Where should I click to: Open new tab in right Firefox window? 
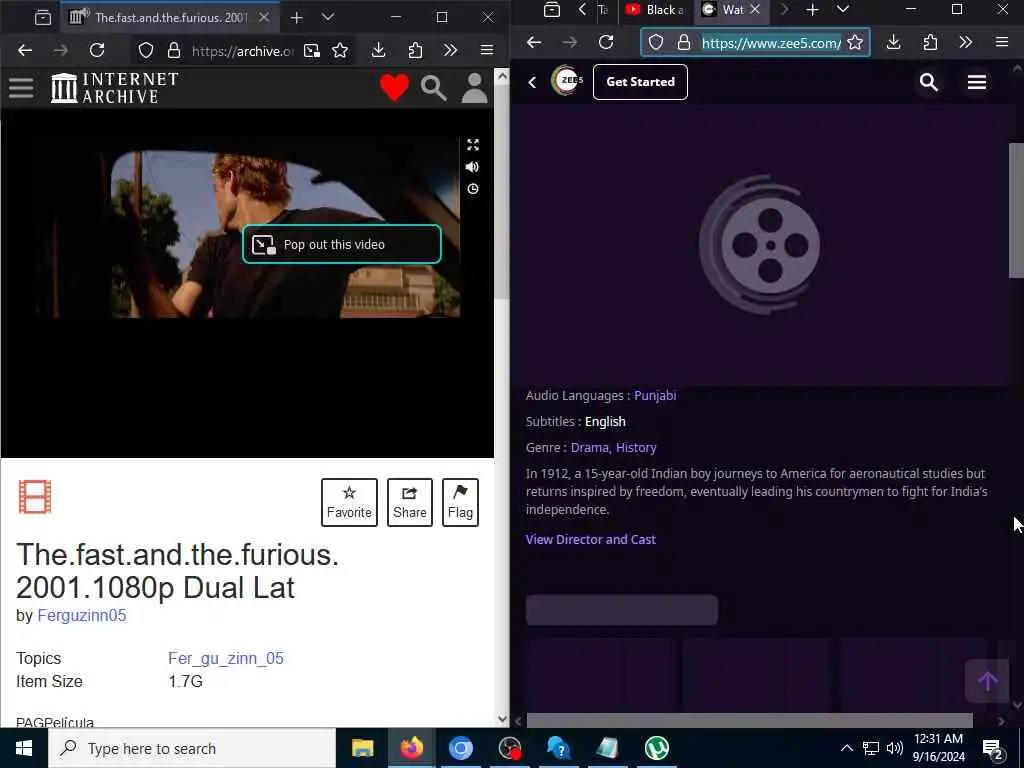[x=812, y=10]
